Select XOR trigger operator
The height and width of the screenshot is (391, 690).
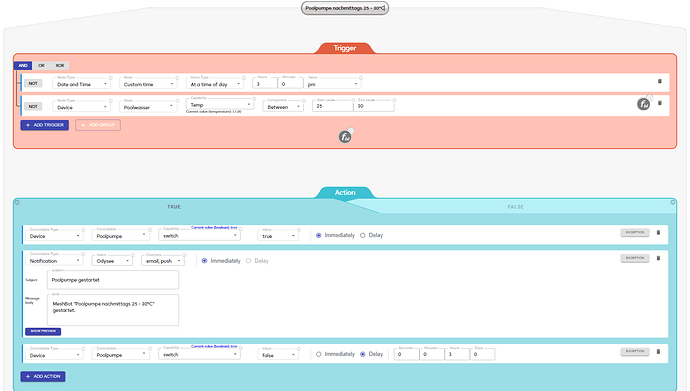pyautogui.click(x=59, y=66)
